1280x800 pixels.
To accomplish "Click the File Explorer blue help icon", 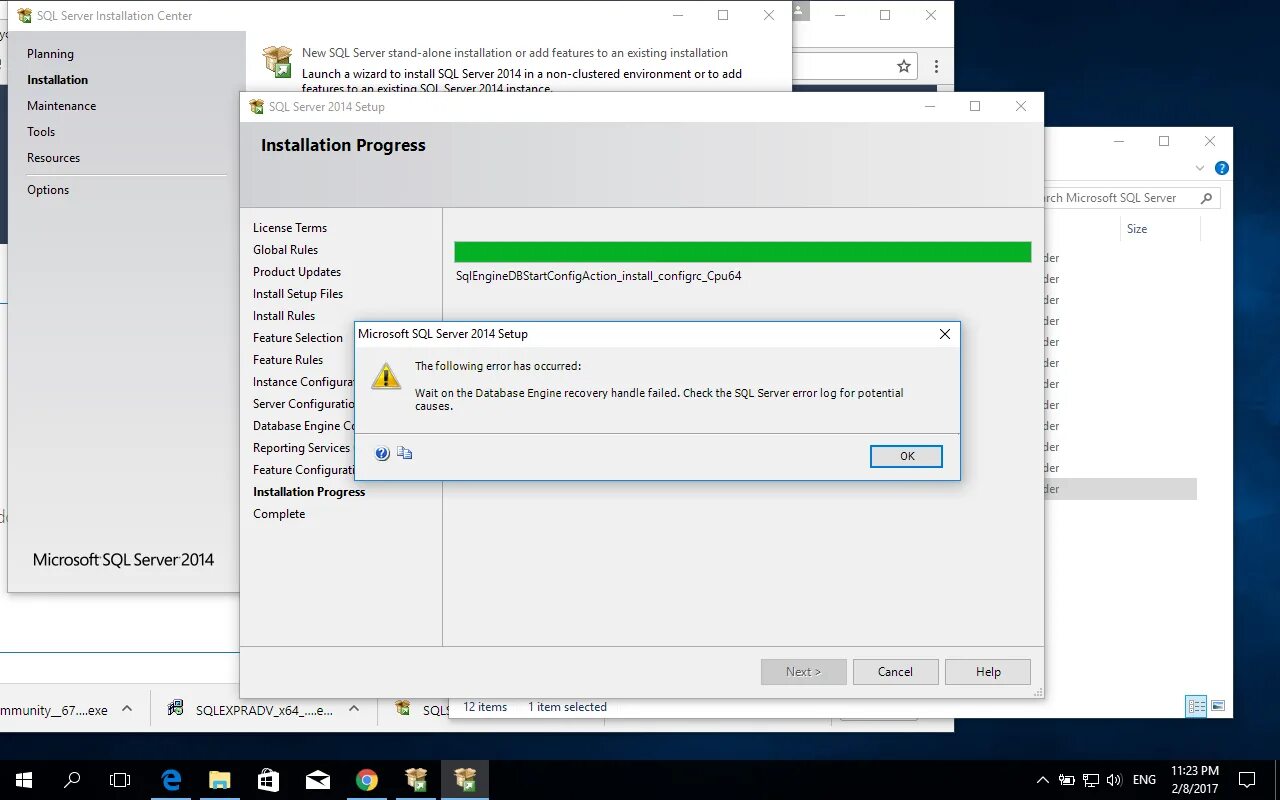I will tap(1221, 168).
